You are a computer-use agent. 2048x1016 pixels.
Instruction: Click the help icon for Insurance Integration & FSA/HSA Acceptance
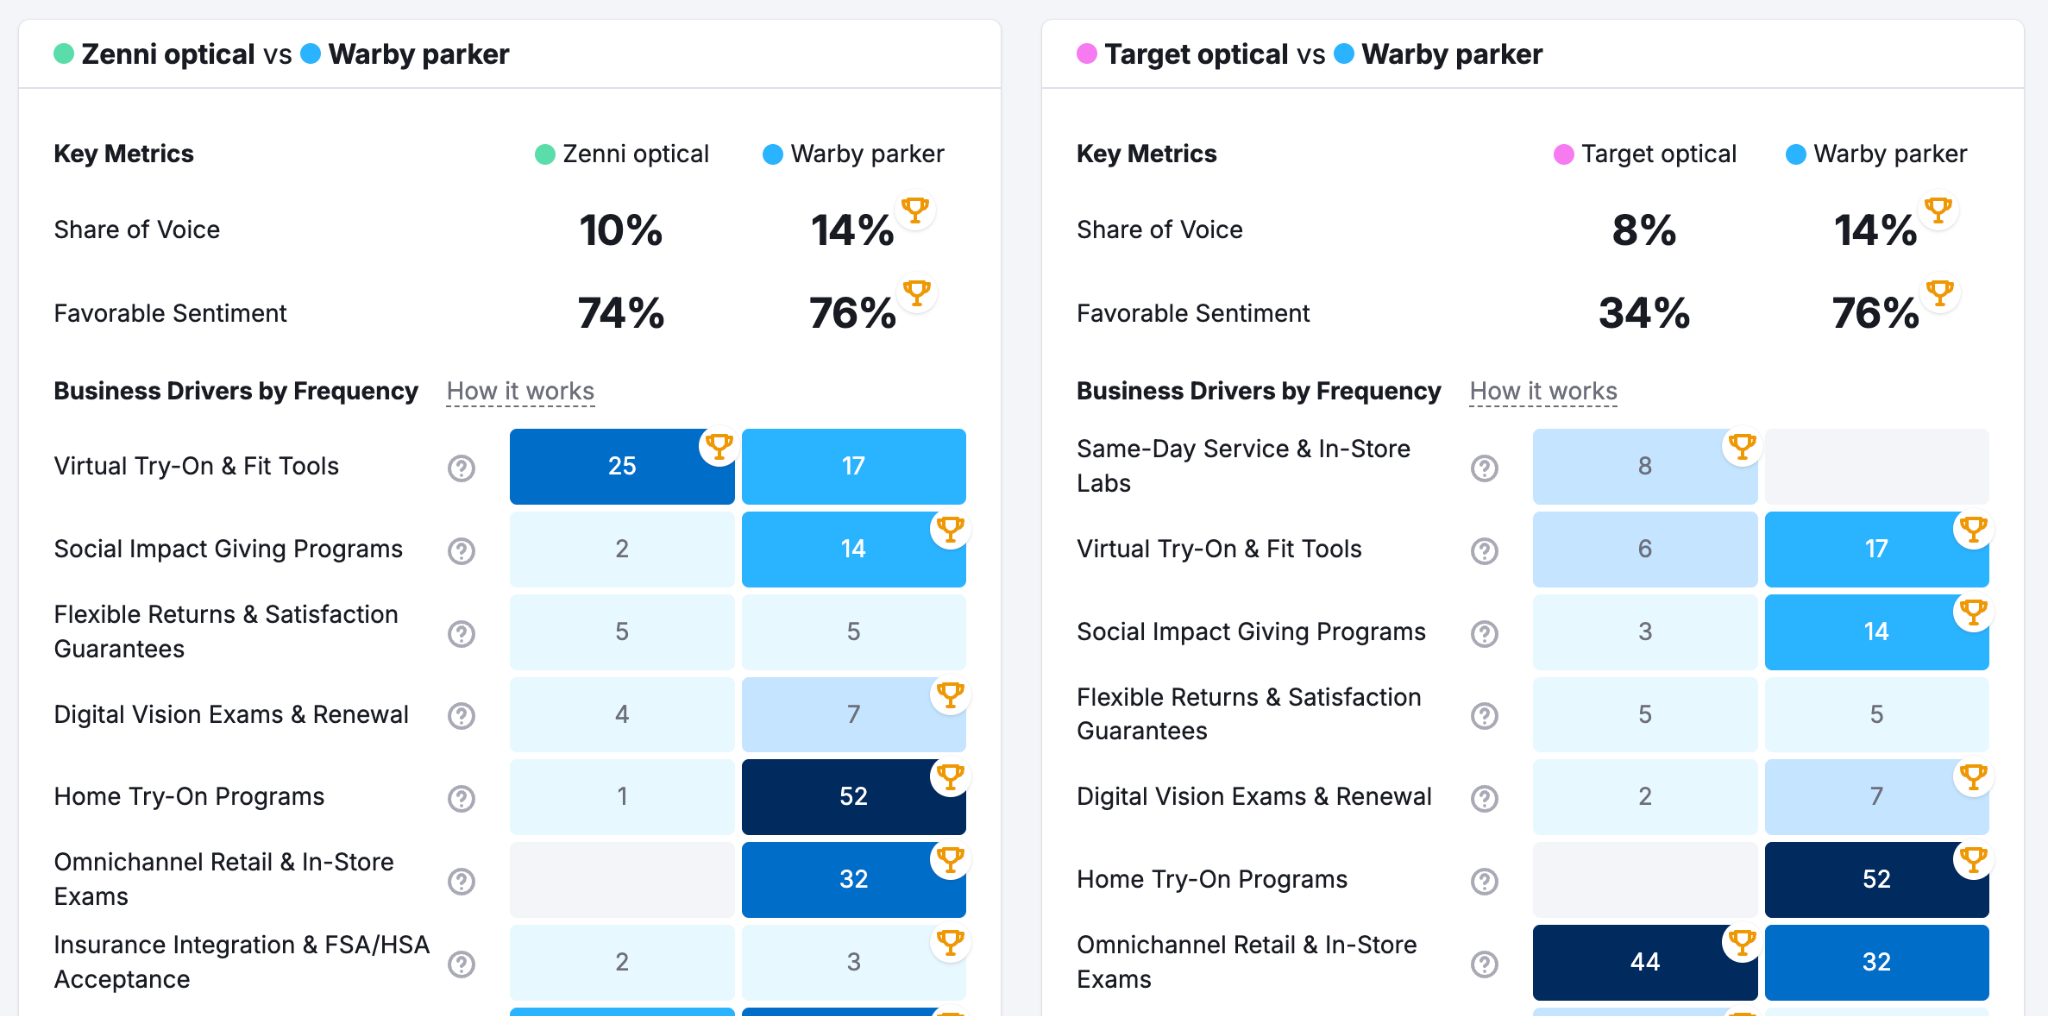[x=461, y=963]
